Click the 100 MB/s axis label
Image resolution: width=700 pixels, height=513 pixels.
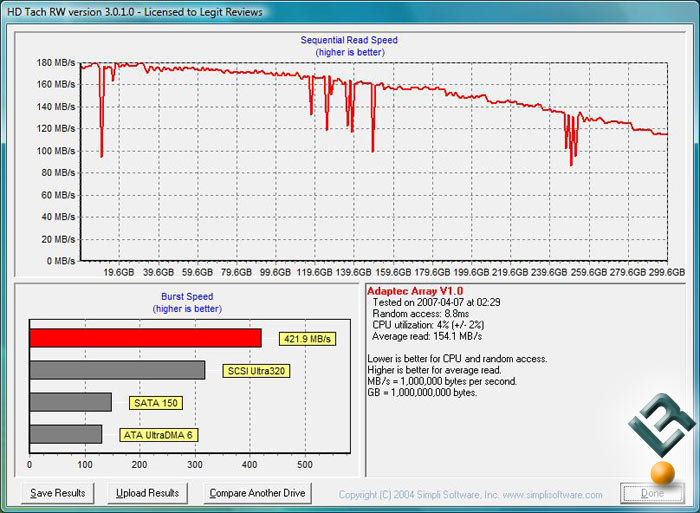click(x=56, y=151)
